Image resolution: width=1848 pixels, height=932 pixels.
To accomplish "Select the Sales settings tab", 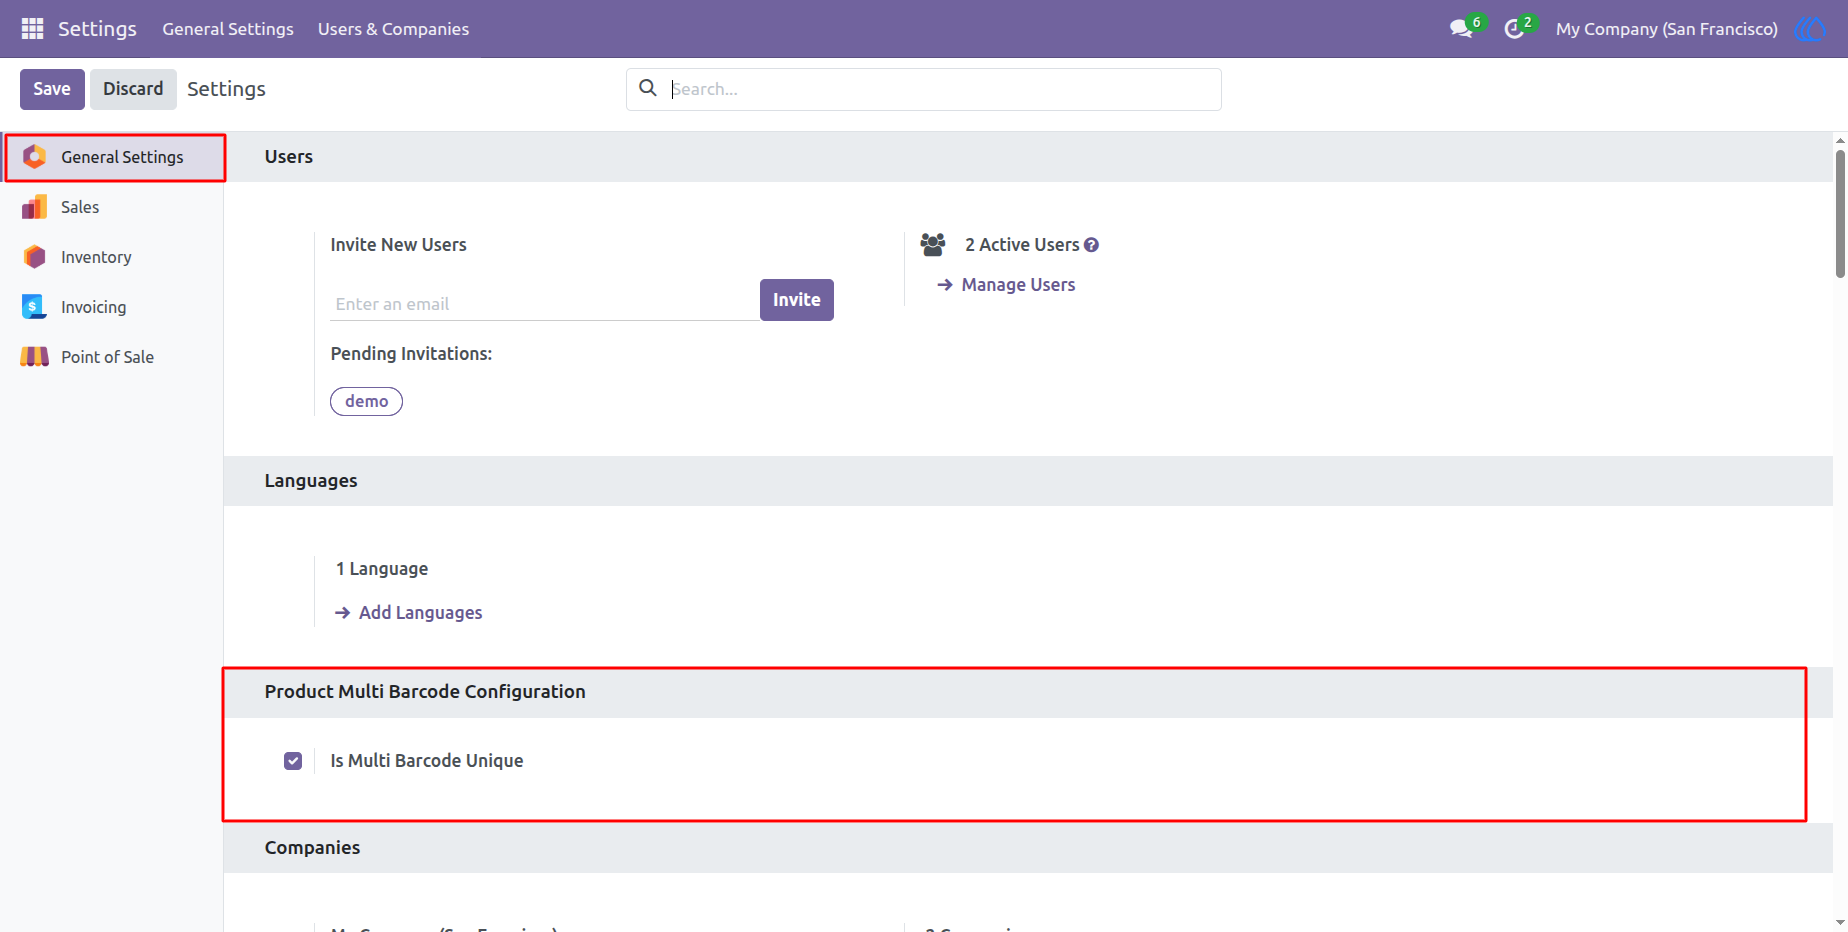I will pos(112,207).
